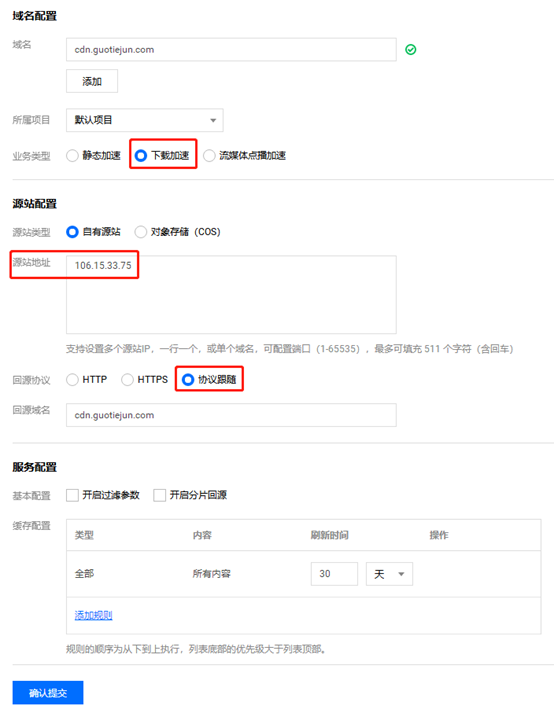554x717 pixels.
Task: Click the green domain validation checkmark icon
Action: (x=410, y=50)
